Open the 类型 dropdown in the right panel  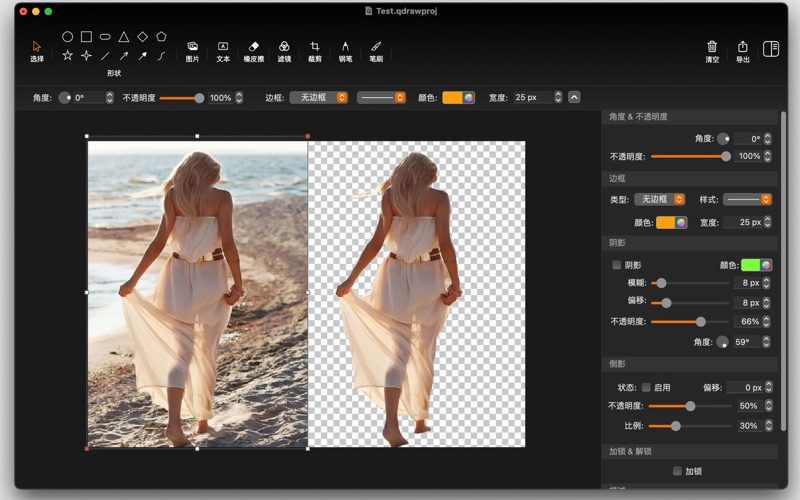tap(659, 200)
